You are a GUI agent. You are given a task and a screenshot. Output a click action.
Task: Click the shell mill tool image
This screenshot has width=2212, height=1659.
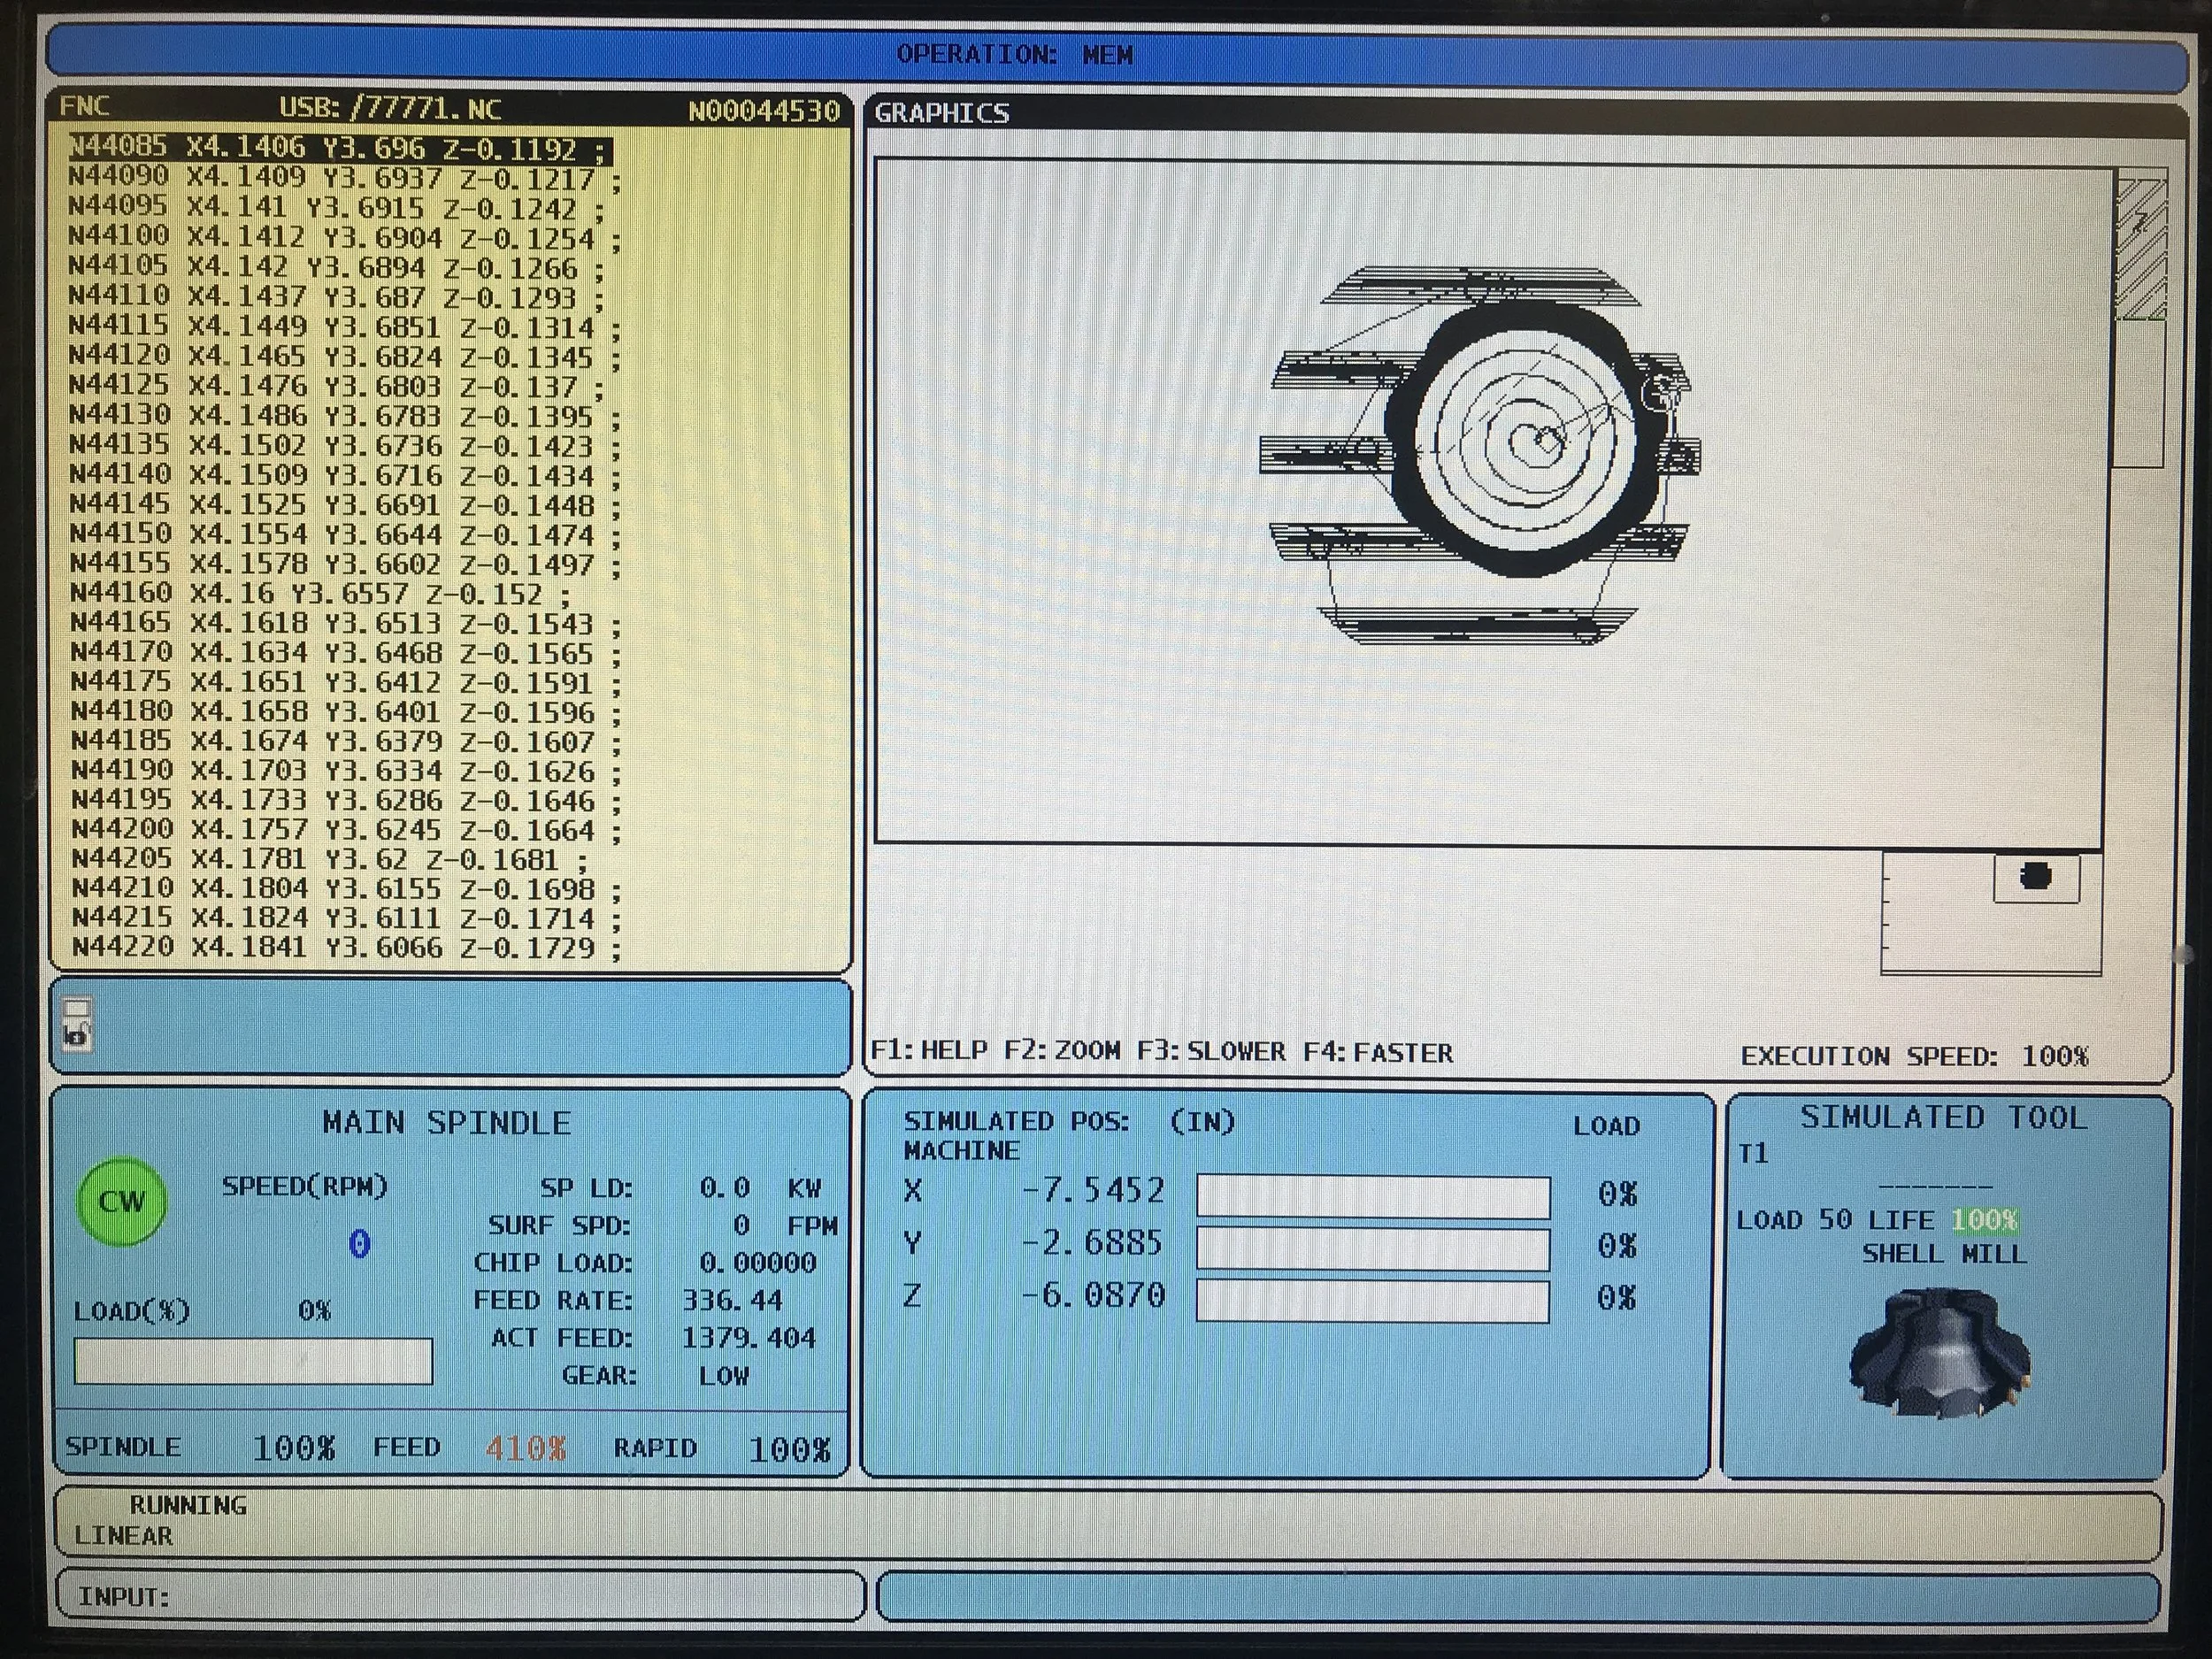1940,1354
